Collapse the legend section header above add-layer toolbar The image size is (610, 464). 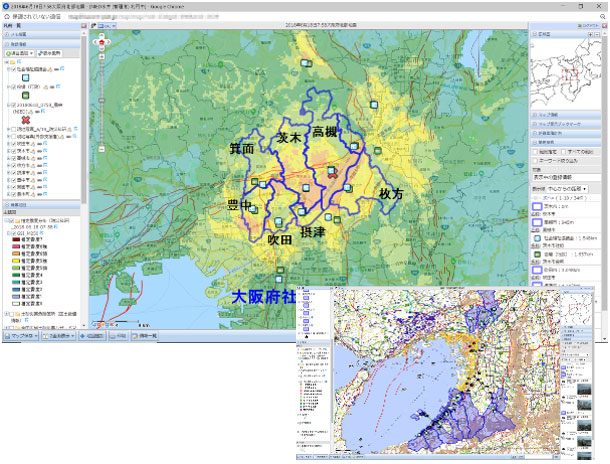(x=42, y=44)
